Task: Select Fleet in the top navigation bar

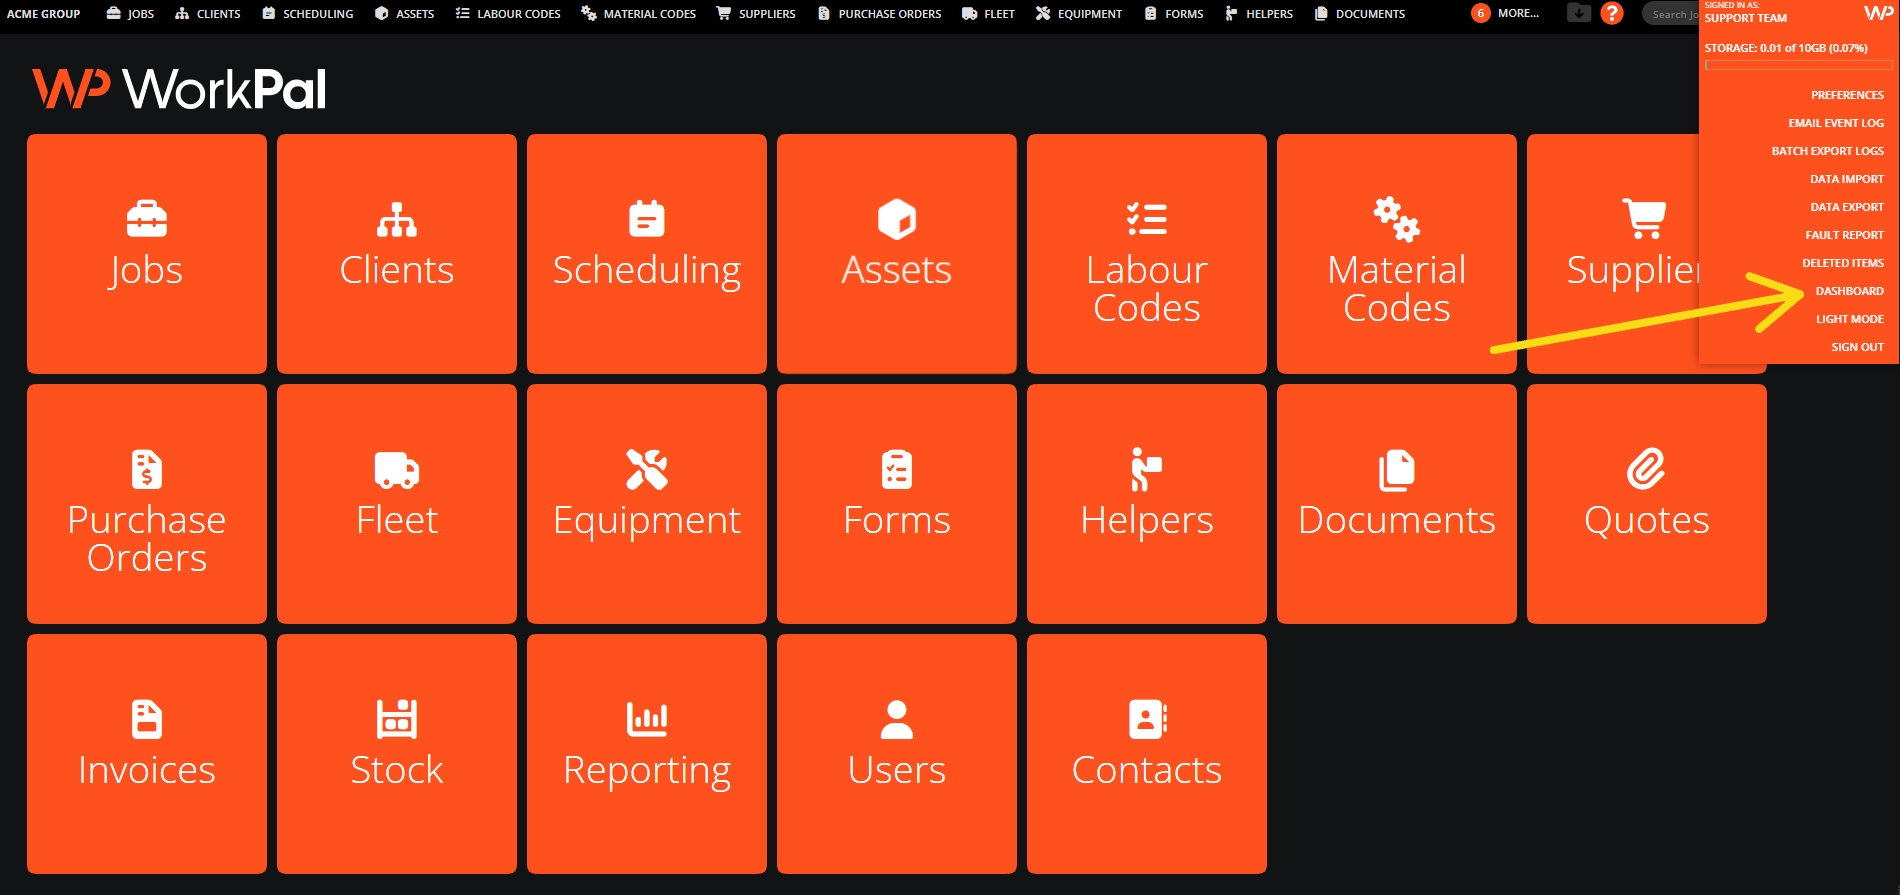Action: (x=988, y=14)
